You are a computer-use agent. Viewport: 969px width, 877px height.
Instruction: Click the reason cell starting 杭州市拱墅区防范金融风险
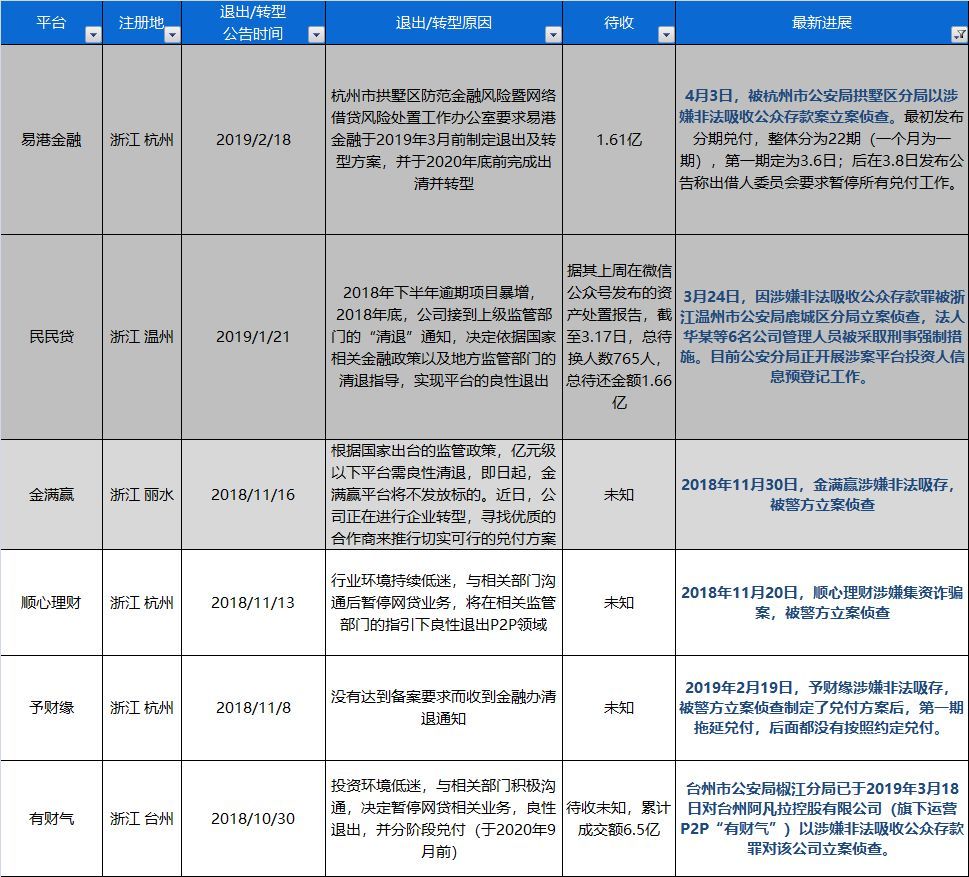point(444,140)
